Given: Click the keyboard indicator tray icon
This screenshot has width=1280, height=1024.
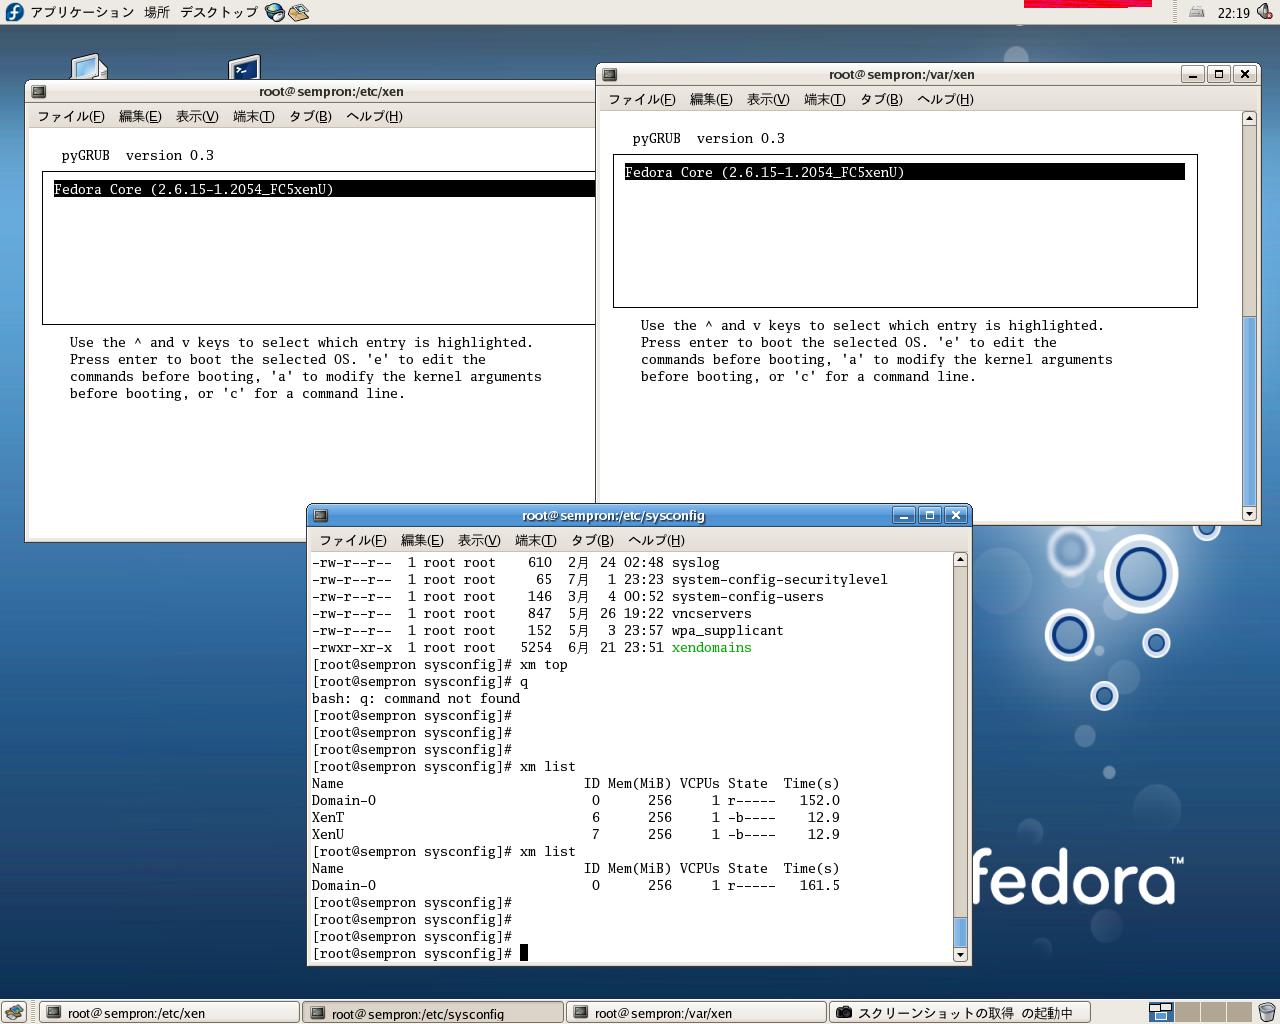Looking at the screenshot, I should pyautogui.click(x=1197, y=12).
